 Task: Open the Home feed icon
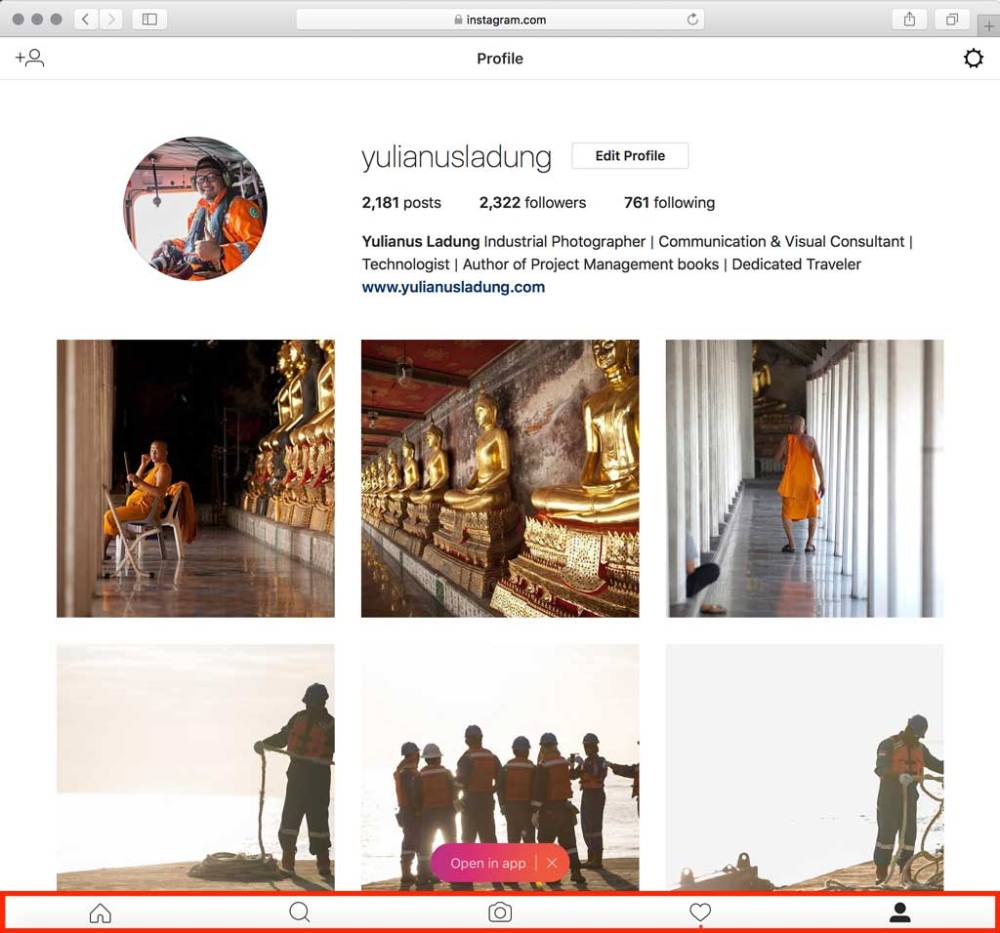(x=100, y=912)
